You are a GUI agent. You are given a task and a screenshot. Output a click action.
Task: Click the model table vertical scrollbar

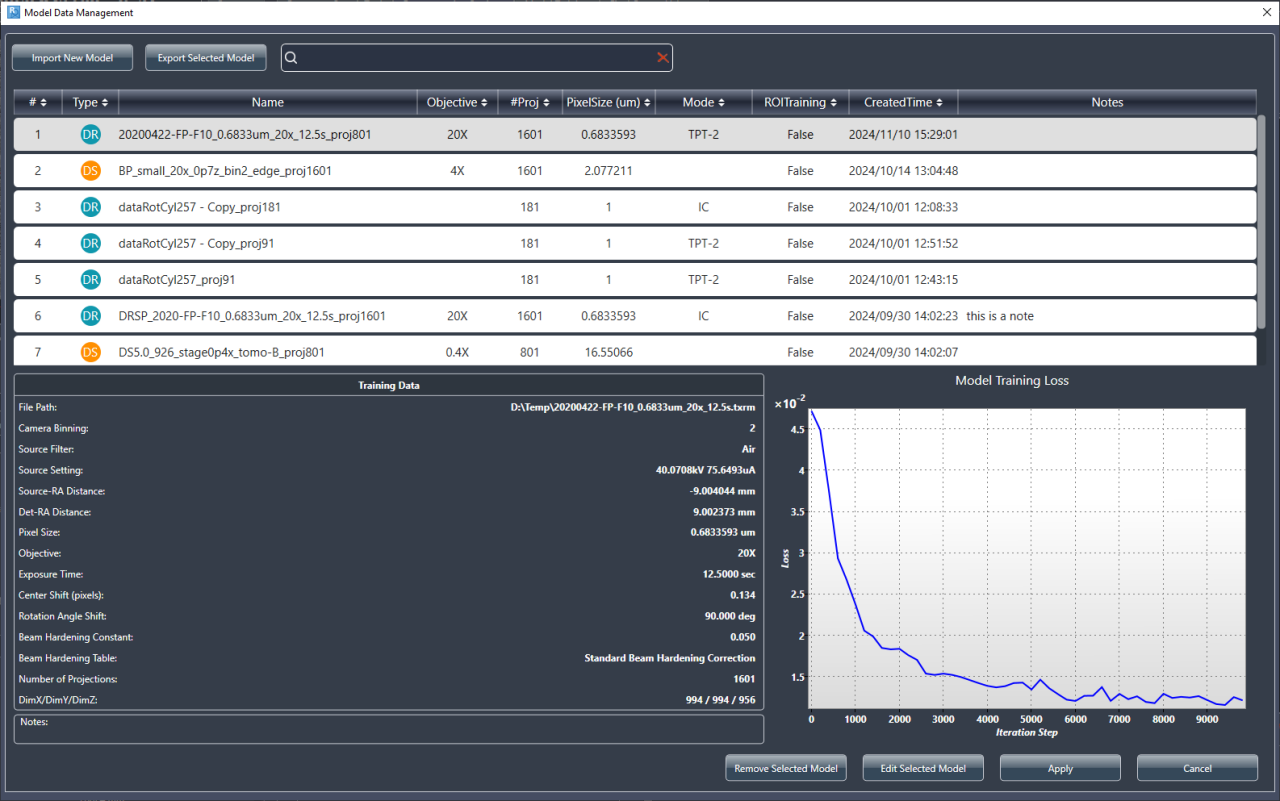point(1260,220)
